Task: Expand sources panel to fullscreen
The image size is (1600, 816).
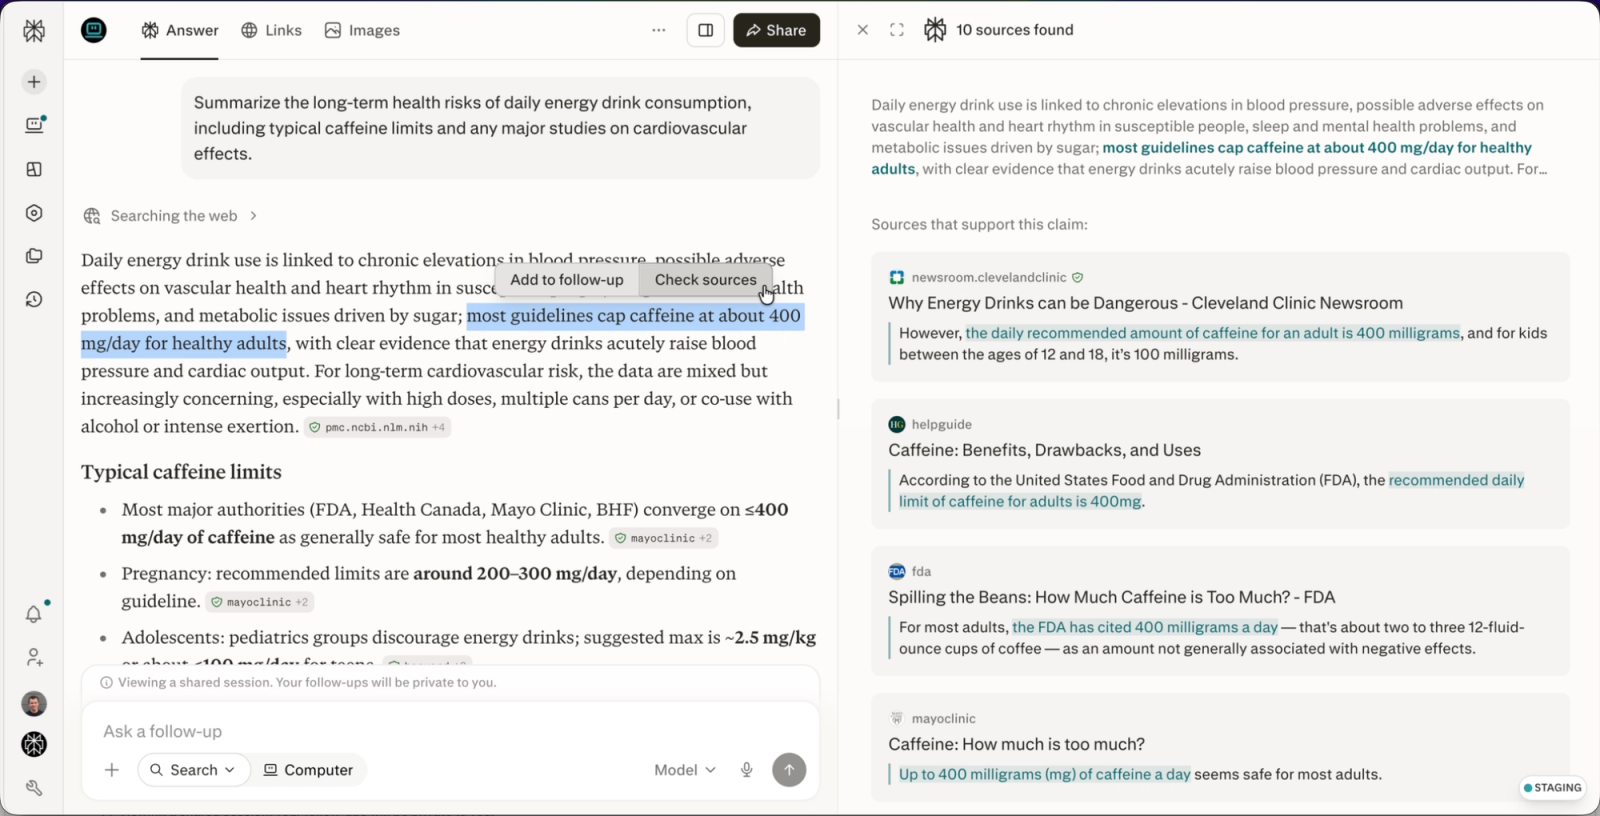Action: (x=897, y=30)
